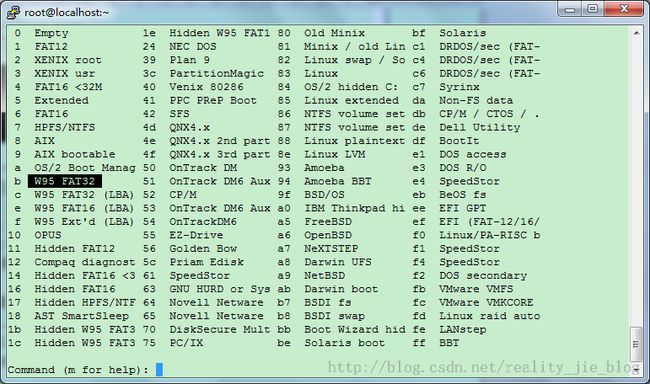The image size is (650, 384).
Task: Click the 'BSD/OS' entry
Action: [325, 195]
